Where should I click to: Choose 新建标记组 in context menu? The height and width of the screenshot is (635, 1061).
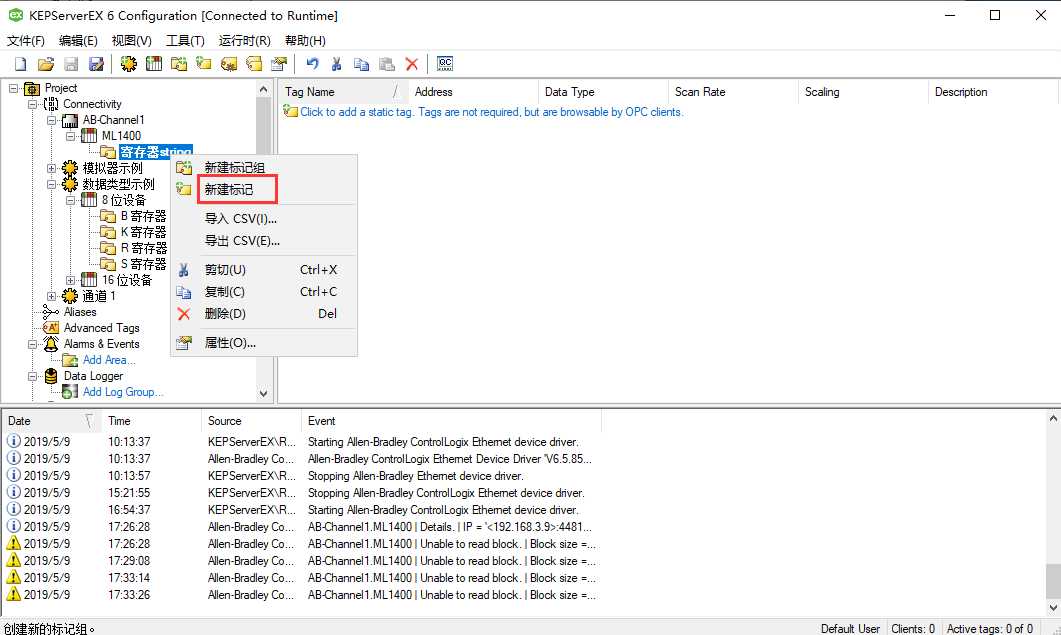[264, 167]
